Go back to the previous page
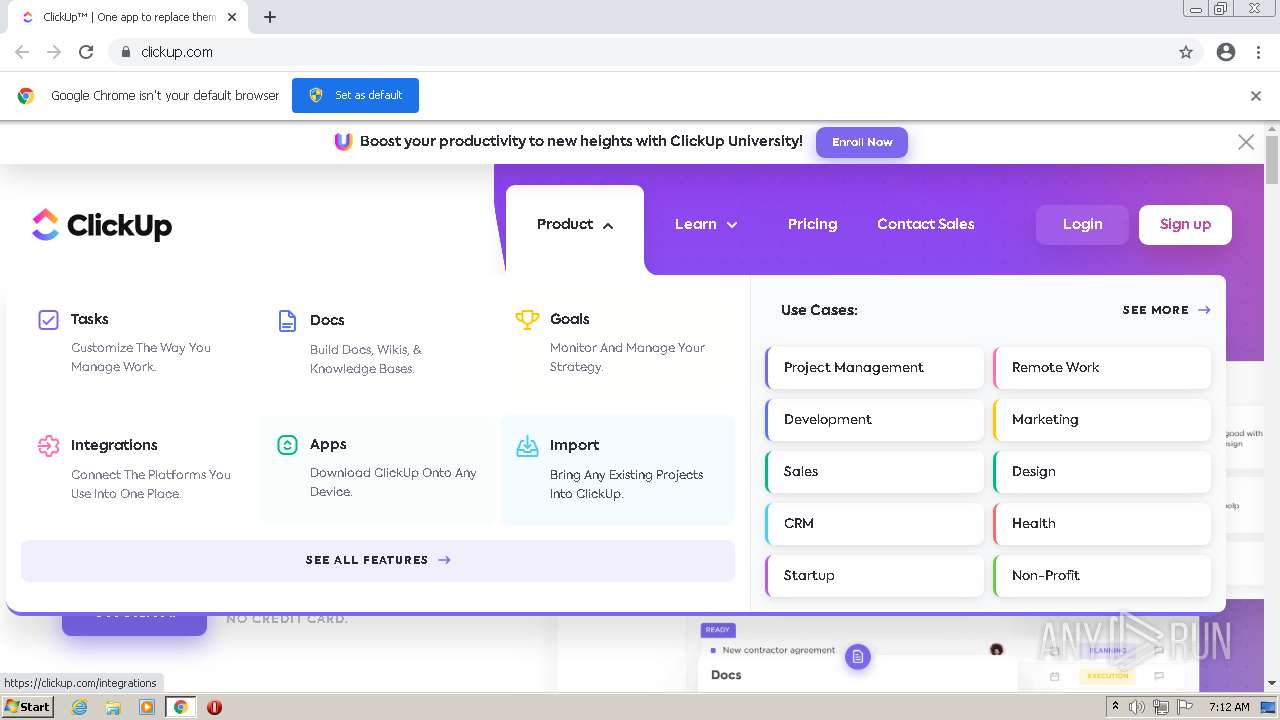 tap(22, 52)
